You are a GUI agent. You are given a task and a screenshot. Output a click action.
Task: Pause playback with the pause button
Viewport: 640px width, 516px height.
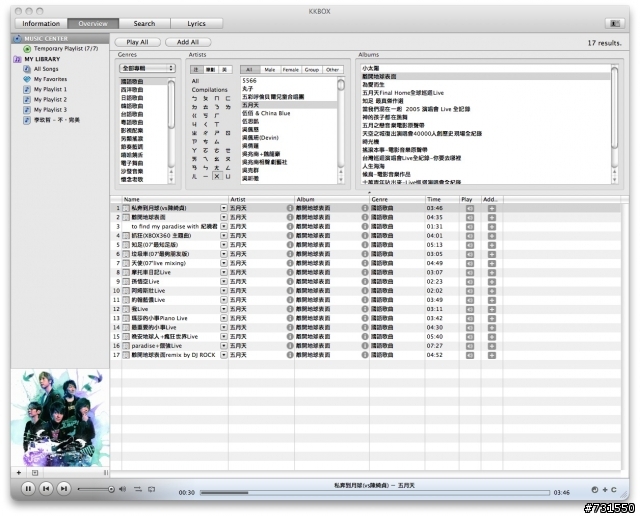28,489
